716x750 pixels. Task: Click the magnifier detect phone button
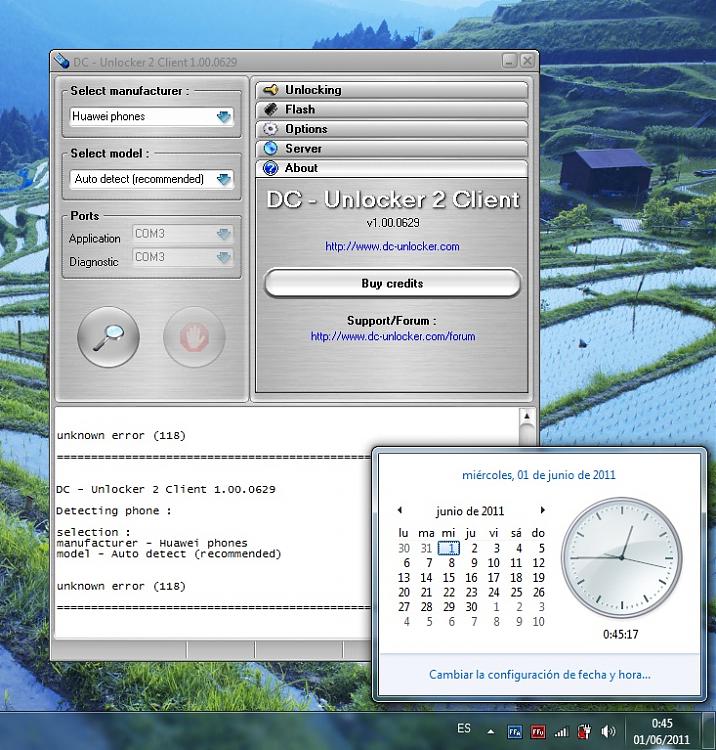click(x=108, y=338)
